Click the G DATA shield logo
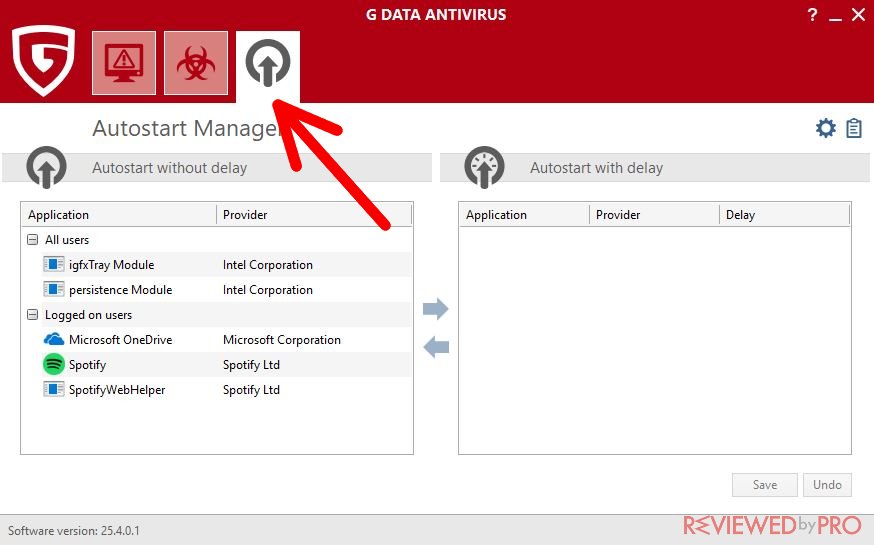This screenshot has width=874, height=545. point(43,61)
